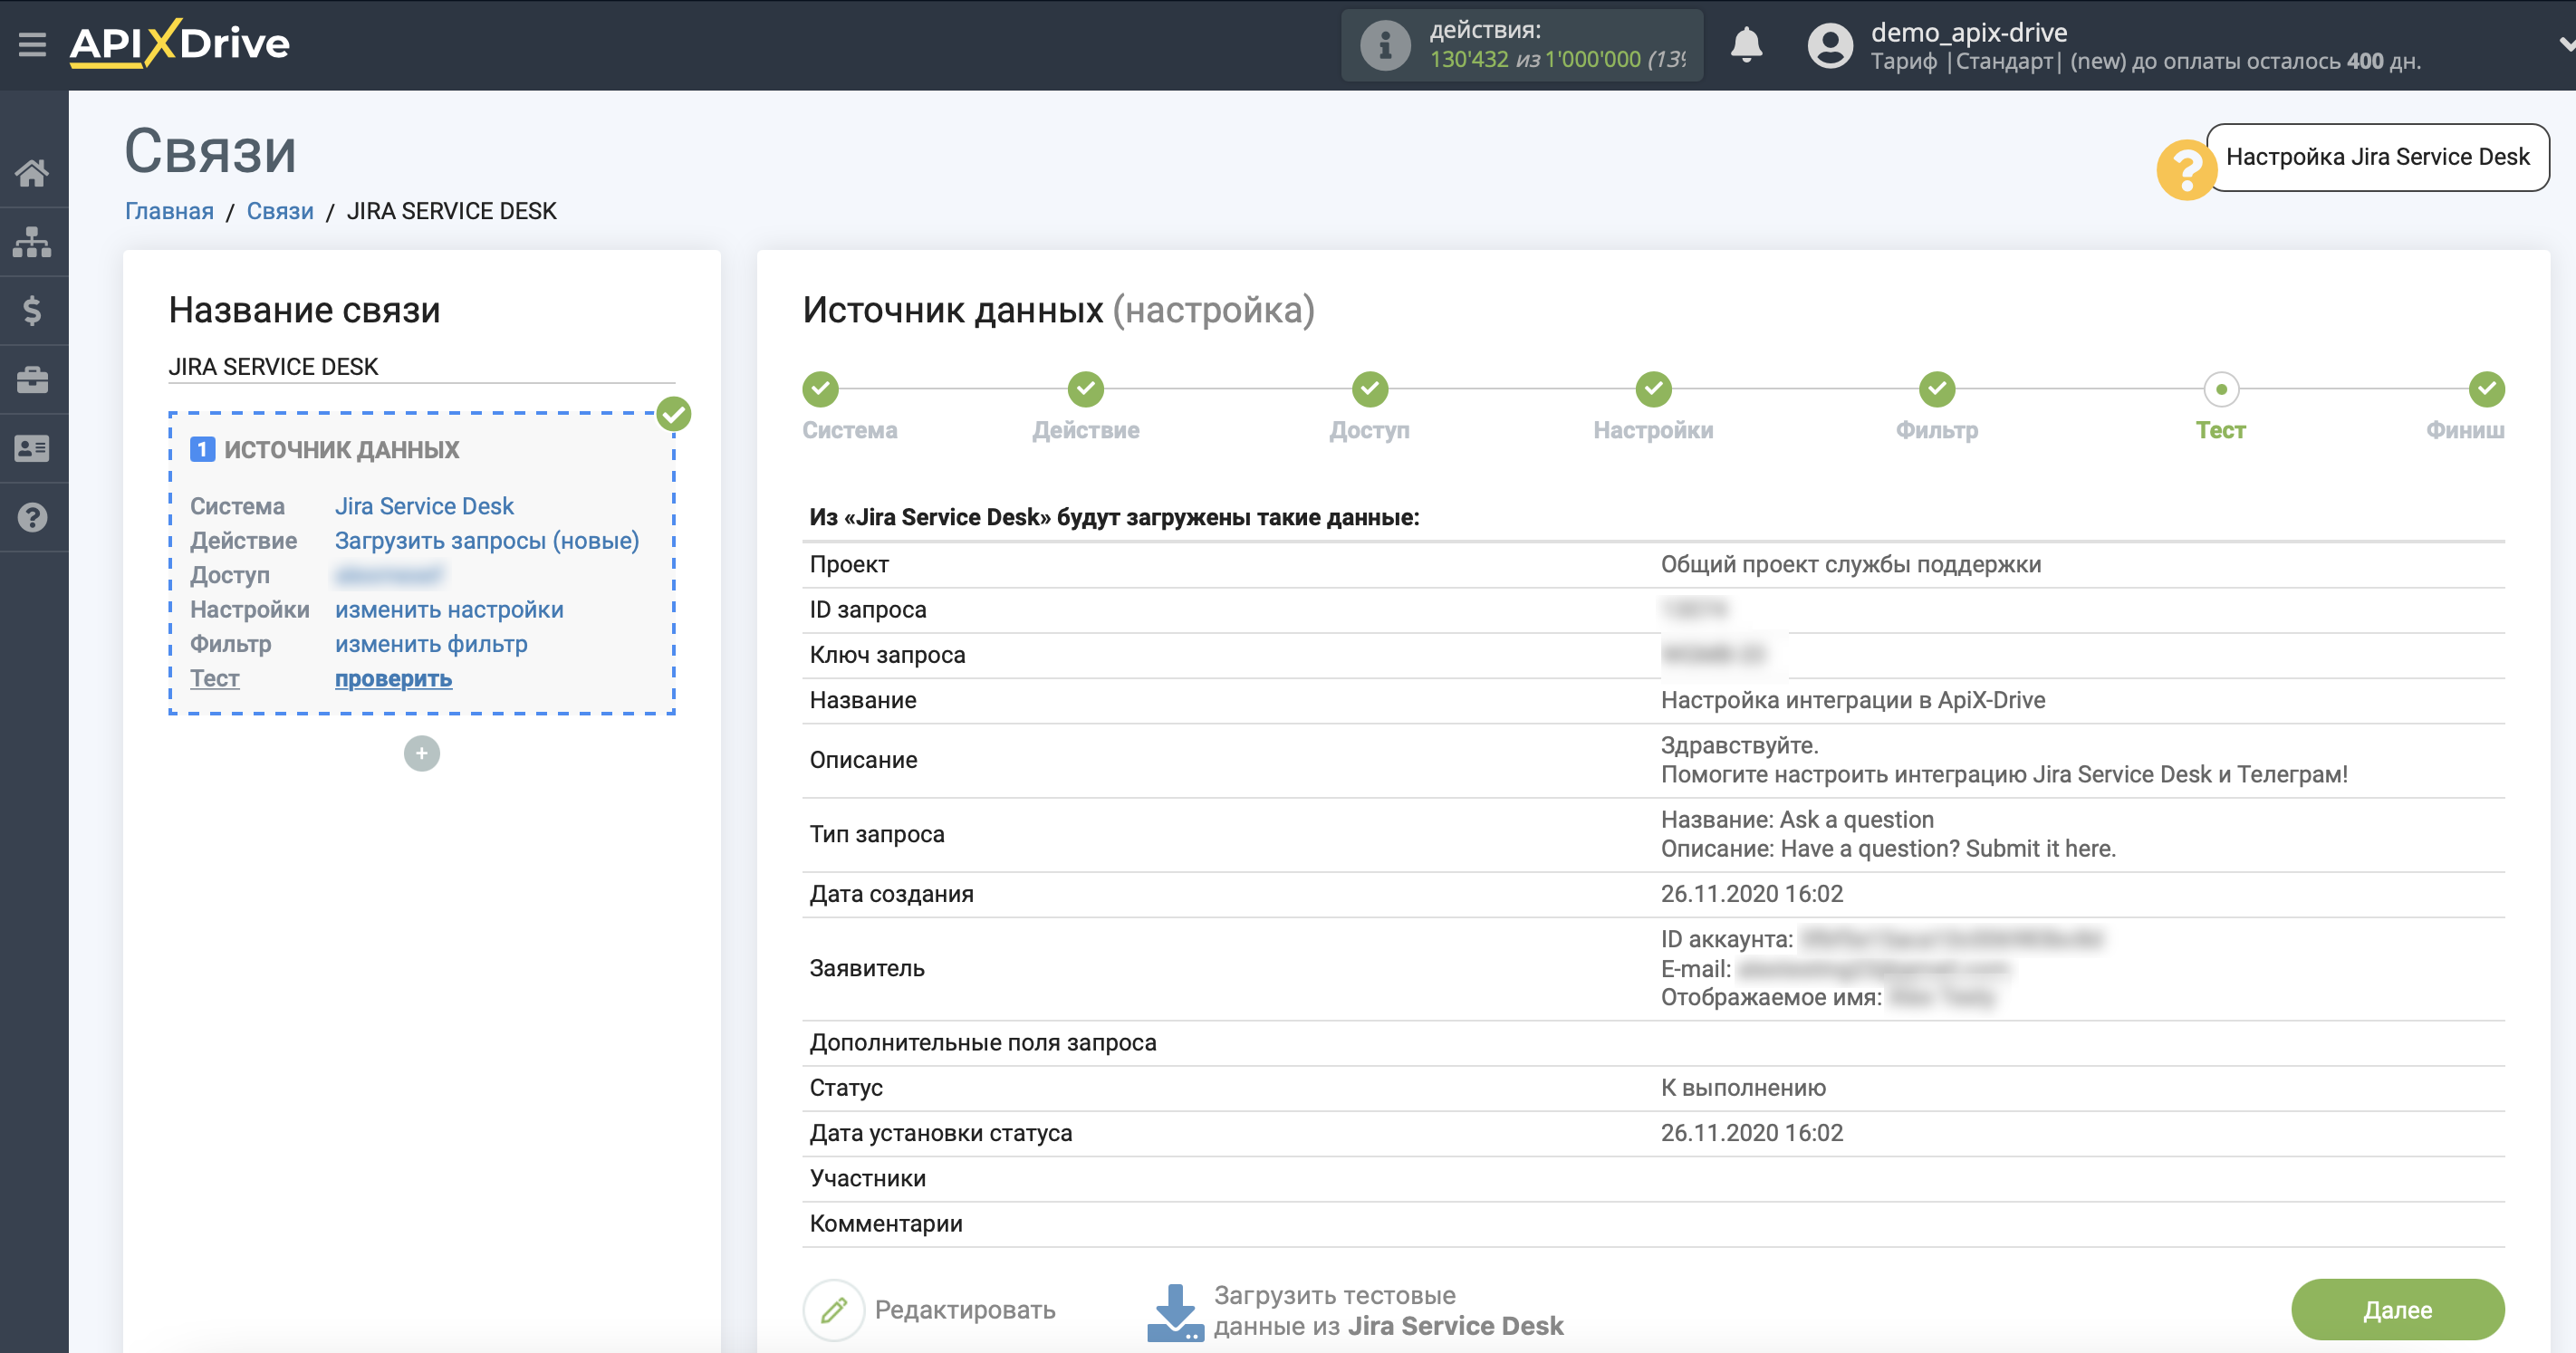Go to the Действие step
The width and height of the screenshot is (2576, 1353).
coord(1086,390)
